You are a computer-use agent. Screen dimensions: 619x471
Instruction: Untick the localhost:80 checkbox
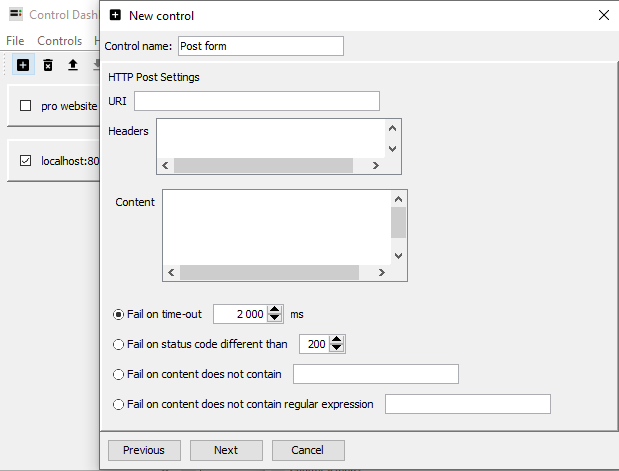tap(26, 161)
